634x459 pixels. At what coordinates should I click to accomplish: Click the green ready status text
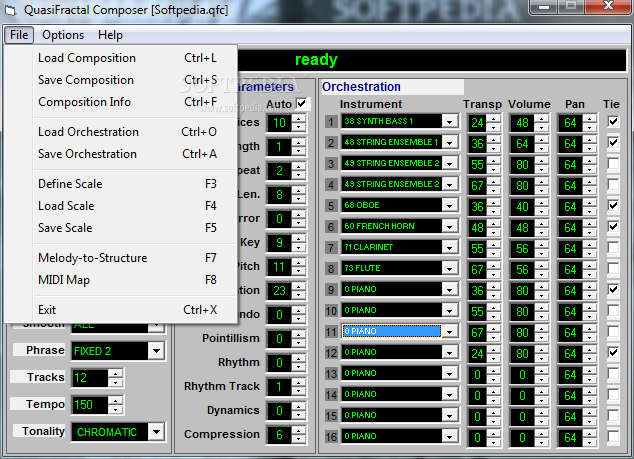pos(316,60)
